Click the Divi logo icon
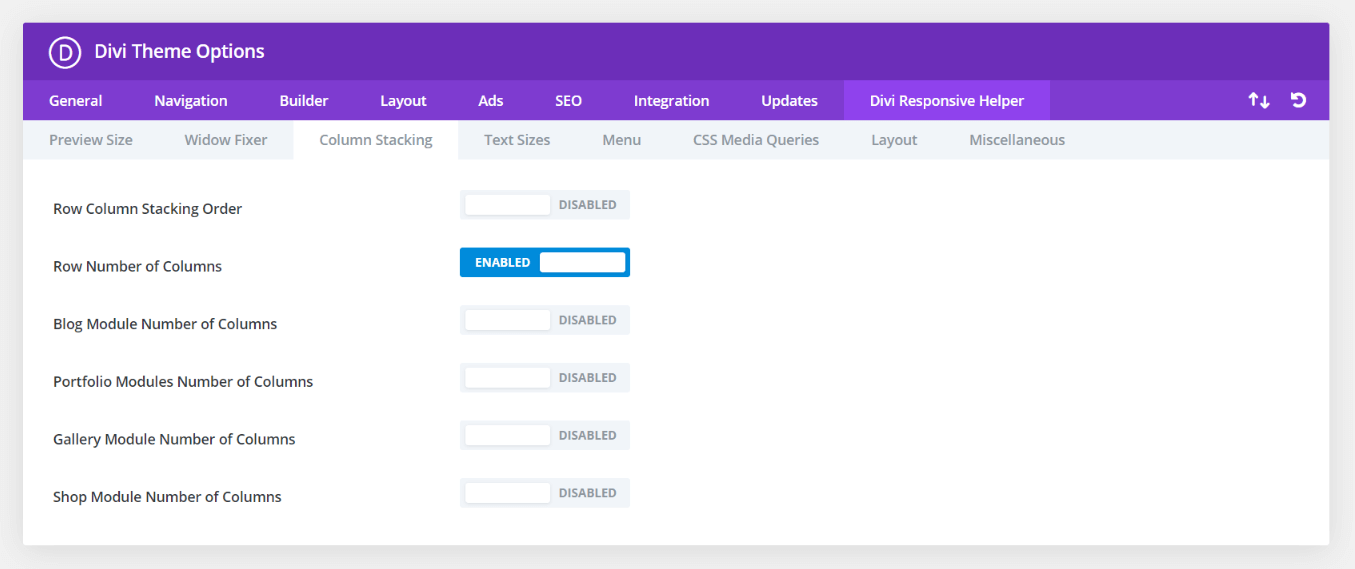The image size is (1355, 569). (64, 52)
